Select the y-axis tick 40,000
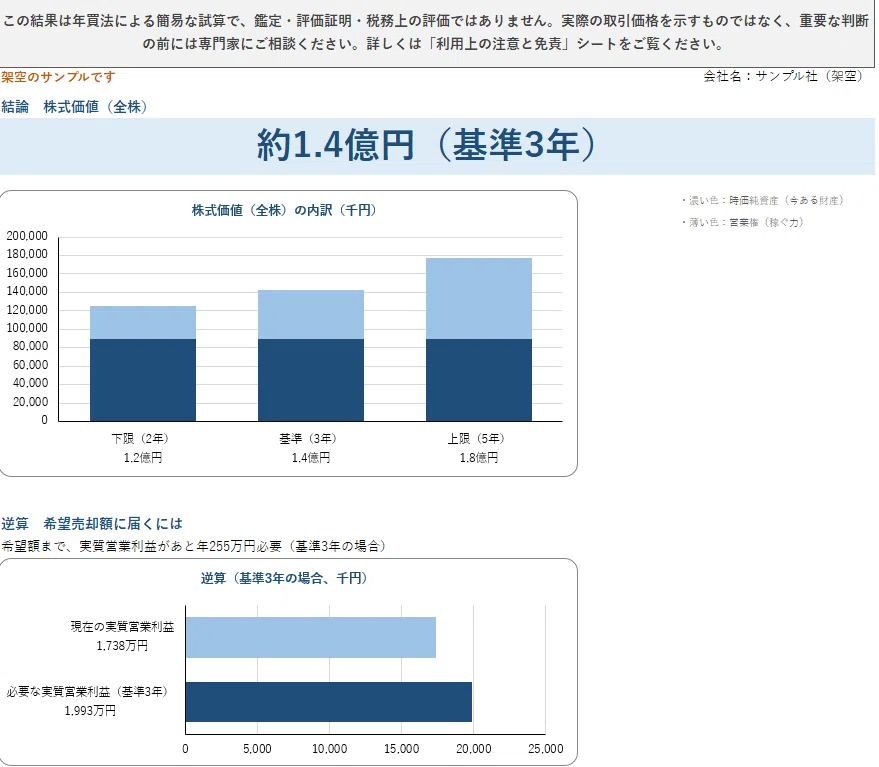The image size is (879, 767). 30,383
